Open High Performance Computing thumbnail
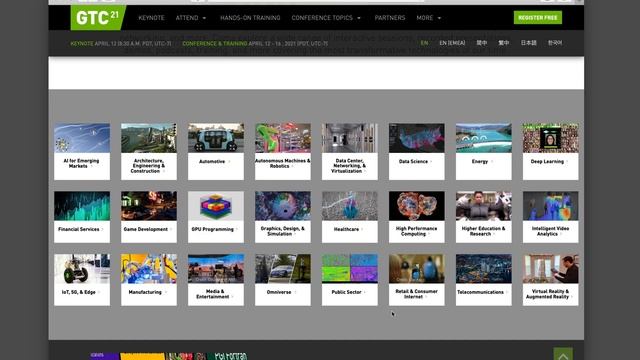Viewport: 640px width, 360px height. point(417,206)
